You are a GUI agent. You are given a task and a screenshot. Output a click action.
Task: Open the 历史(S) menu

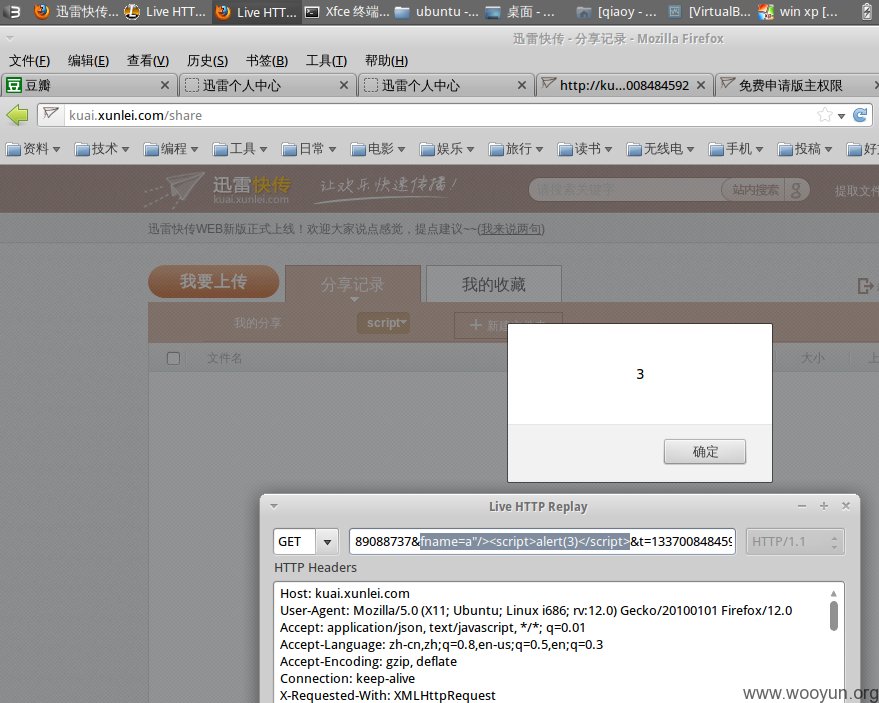pos(207,61)
